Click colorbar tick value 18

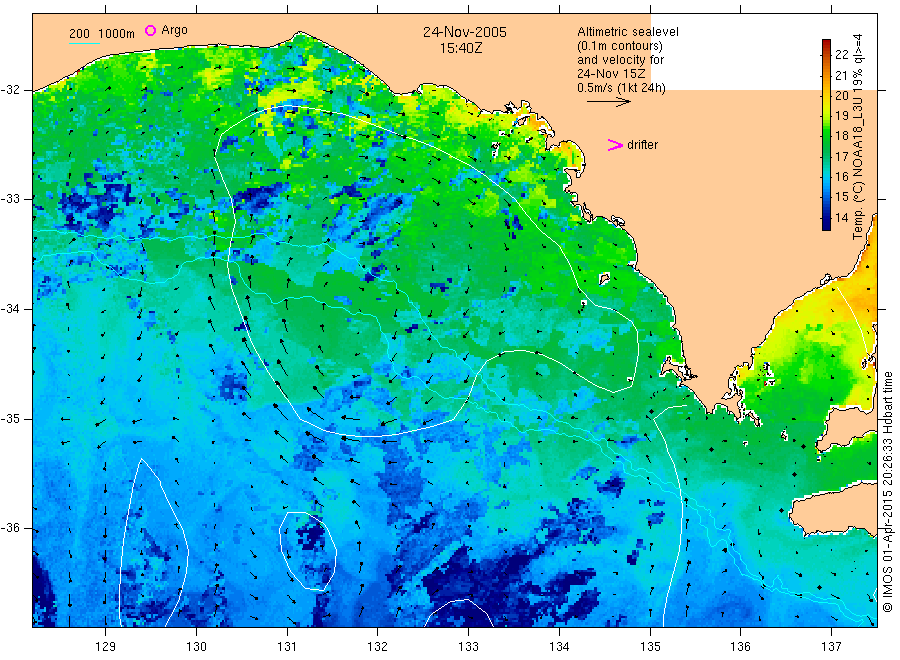pos(841,136)
